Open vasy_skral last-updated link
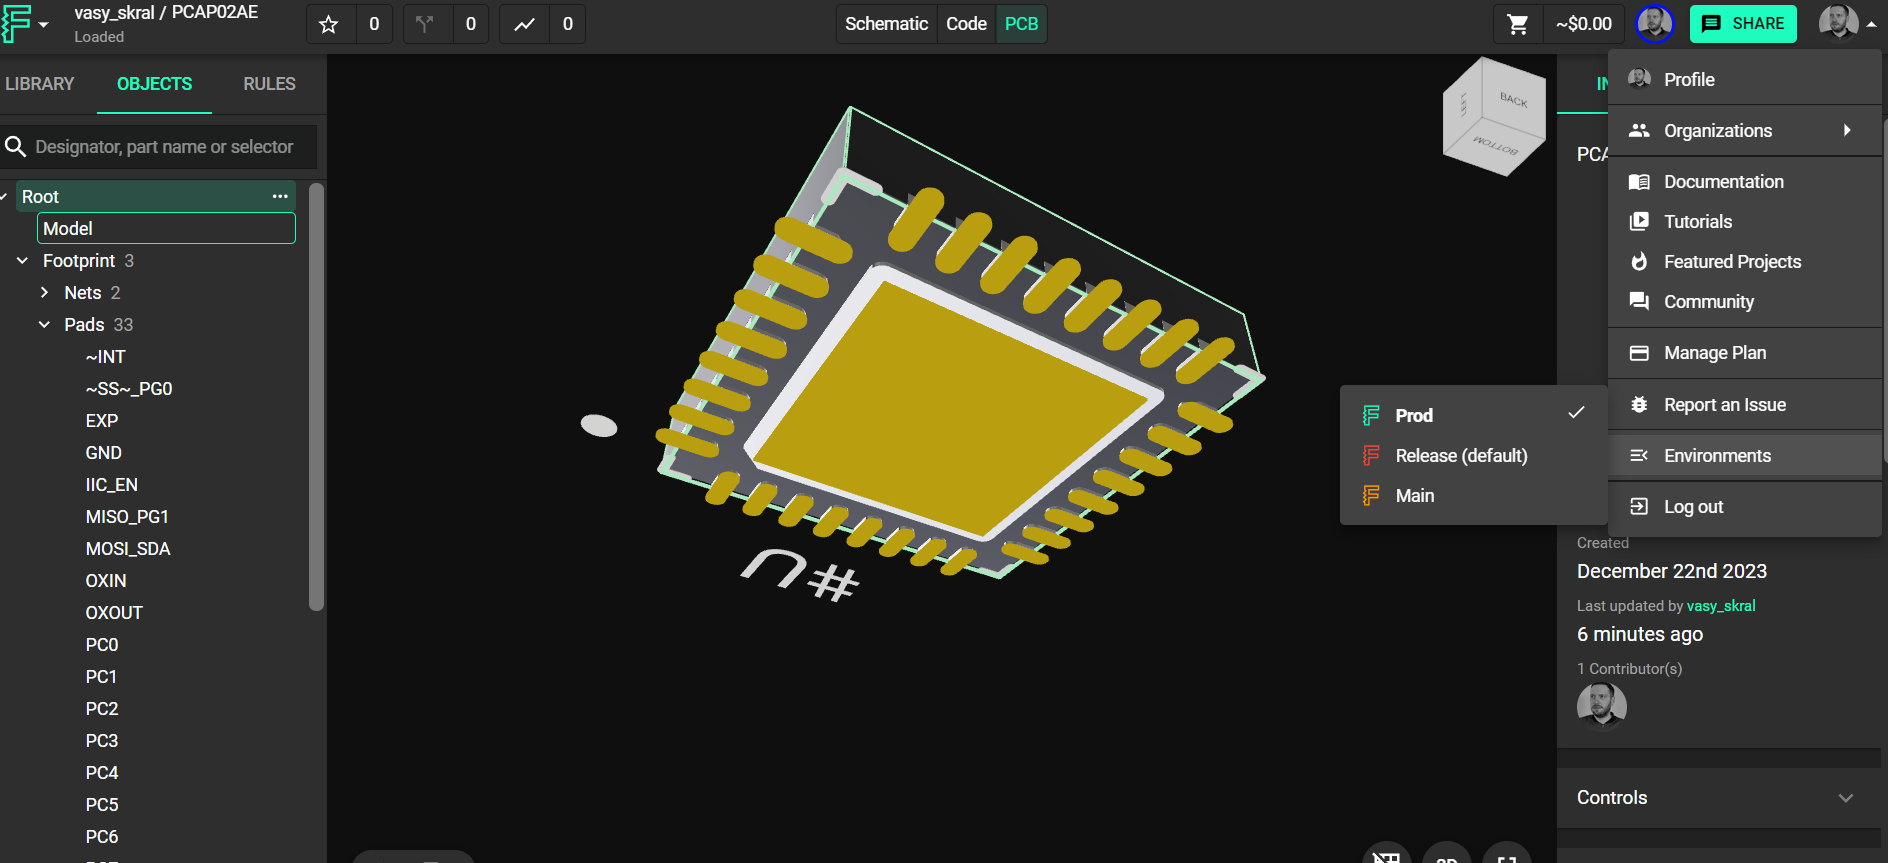 point(1720,606)
